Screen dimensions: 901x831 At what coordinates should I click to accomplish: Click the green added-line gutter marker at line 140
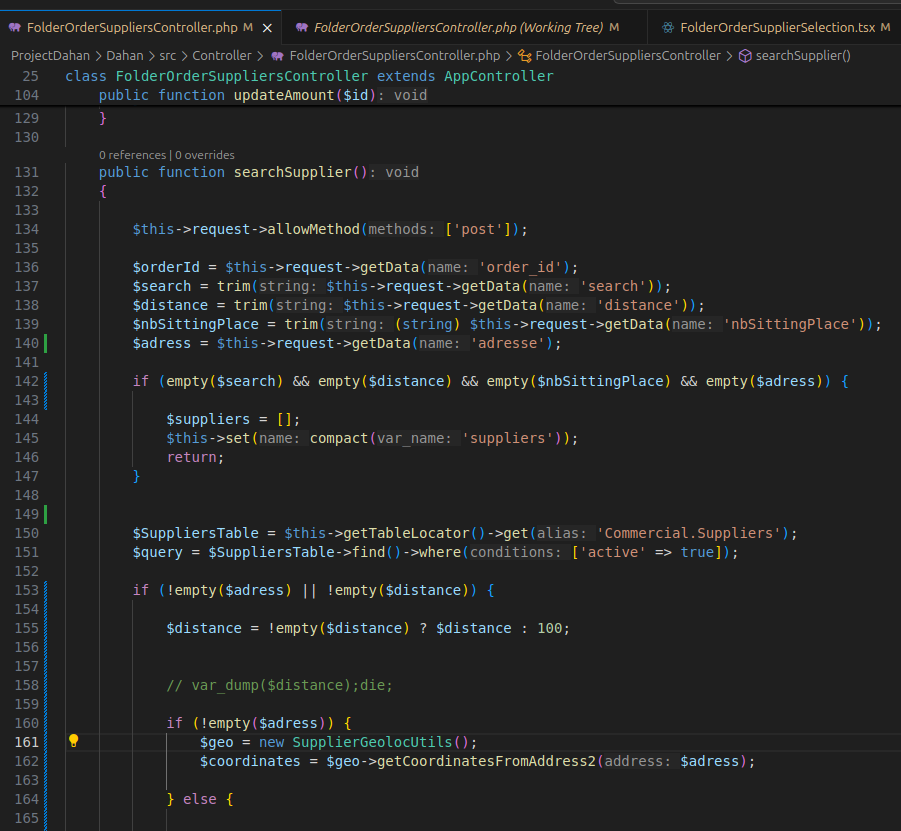[46, 343]
